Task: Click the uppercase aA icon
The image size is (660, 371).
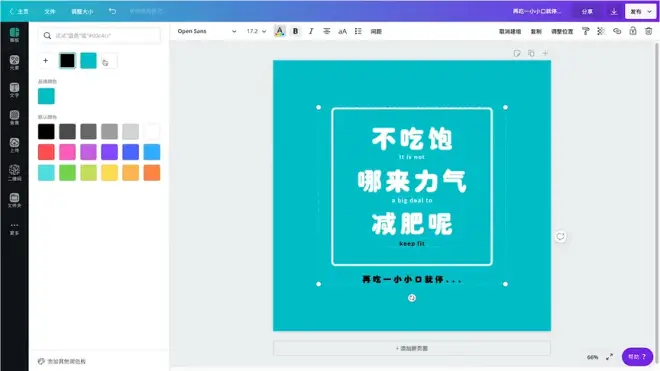Action: tap(343, 31)
